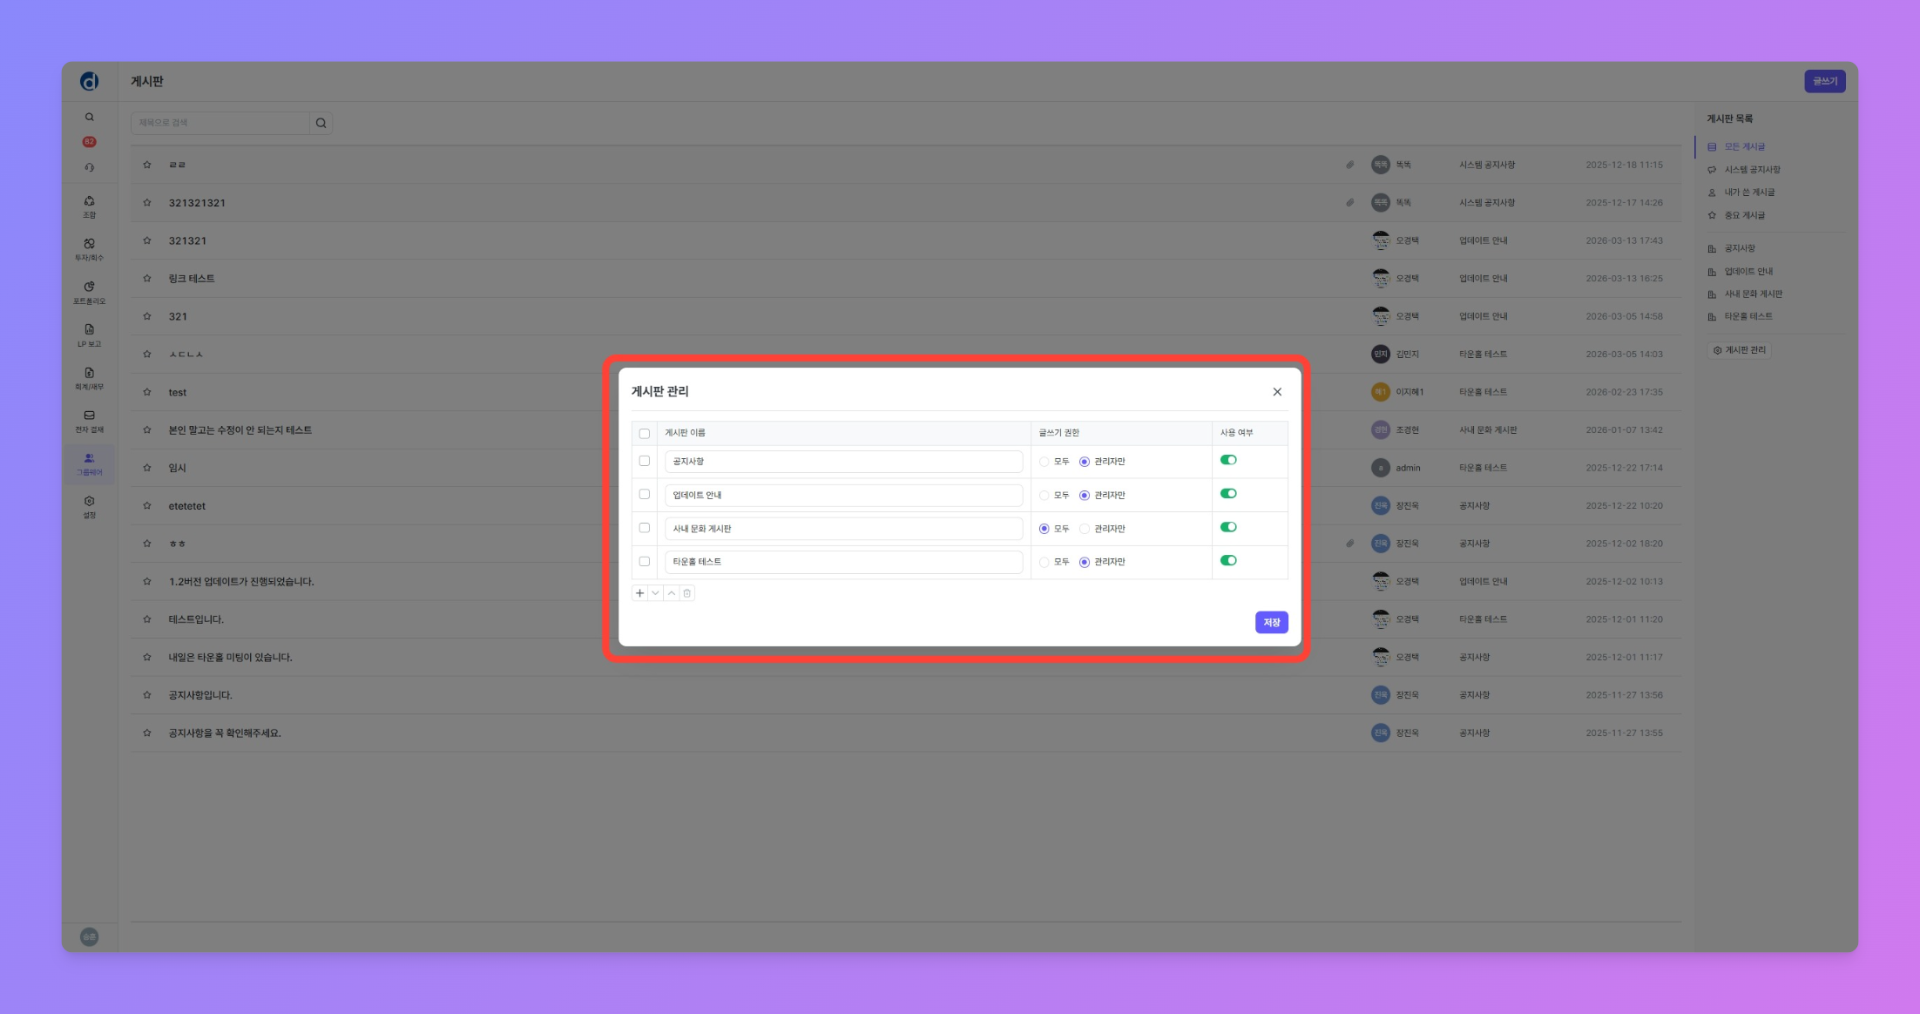Screen dimensions: 1920x1014
Task: Click the trash delete board icon
Action: 687,593
